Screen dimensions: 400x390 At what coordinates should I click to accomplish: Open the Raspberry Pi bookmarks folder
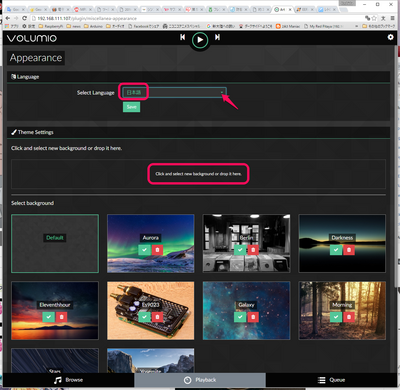51,26
